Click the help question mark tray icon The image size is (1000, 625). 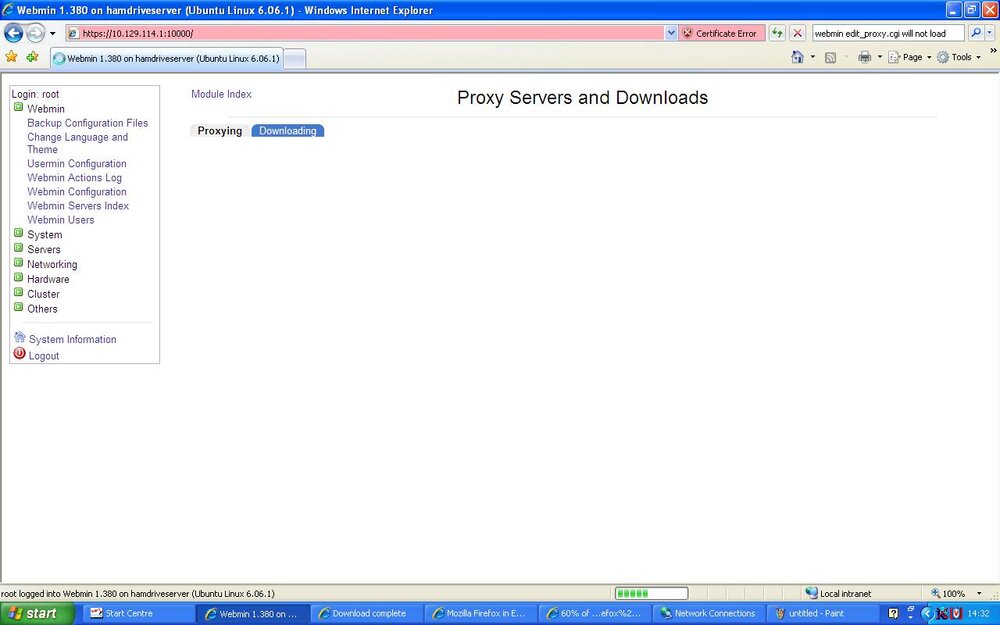[x=893, y=614]
